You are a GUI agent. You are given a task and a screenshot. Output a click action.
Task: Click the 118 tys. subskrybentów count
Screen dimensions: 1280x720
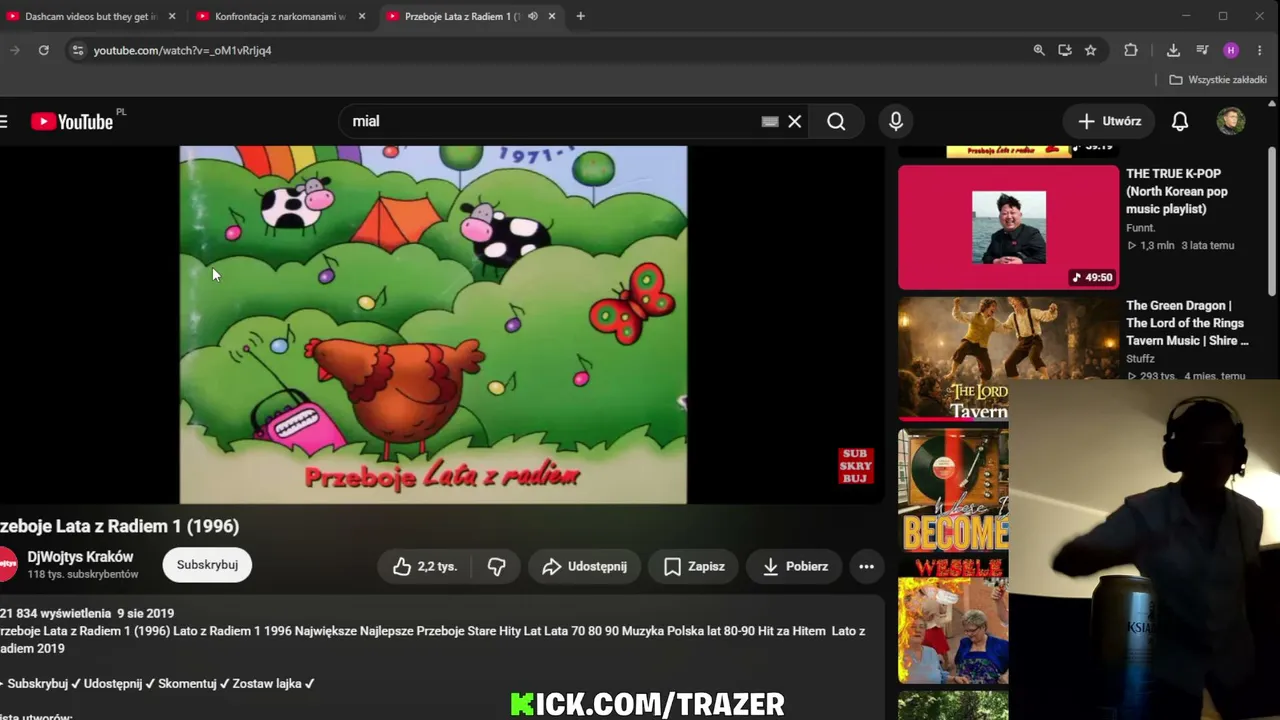tap(83, 575)
